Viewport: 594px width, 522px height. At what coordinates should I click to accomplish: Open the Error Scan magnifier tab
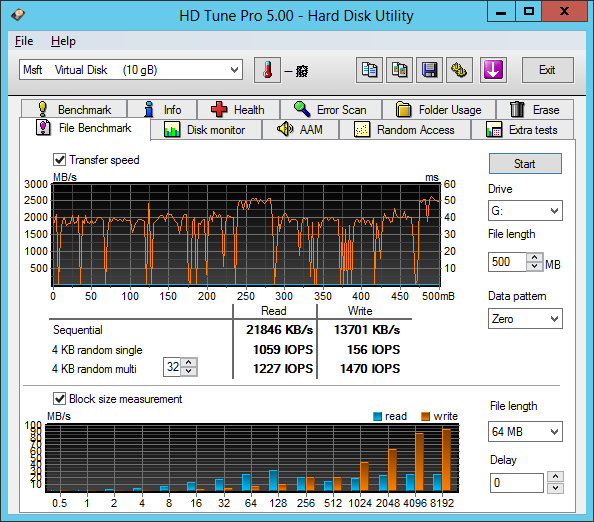tap(331, 109)
